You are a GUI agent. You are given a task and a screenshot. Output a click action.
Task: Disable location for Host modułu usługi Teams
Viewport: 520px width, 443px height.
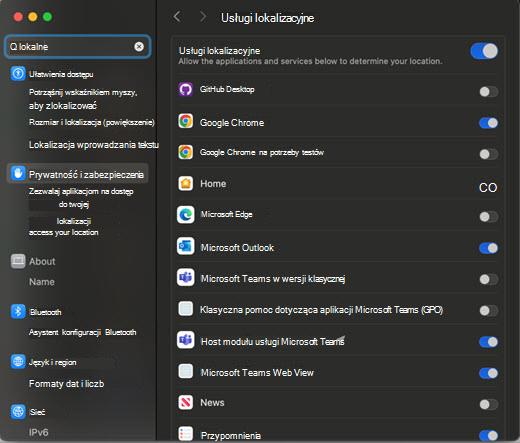click(x=489, y=342)
